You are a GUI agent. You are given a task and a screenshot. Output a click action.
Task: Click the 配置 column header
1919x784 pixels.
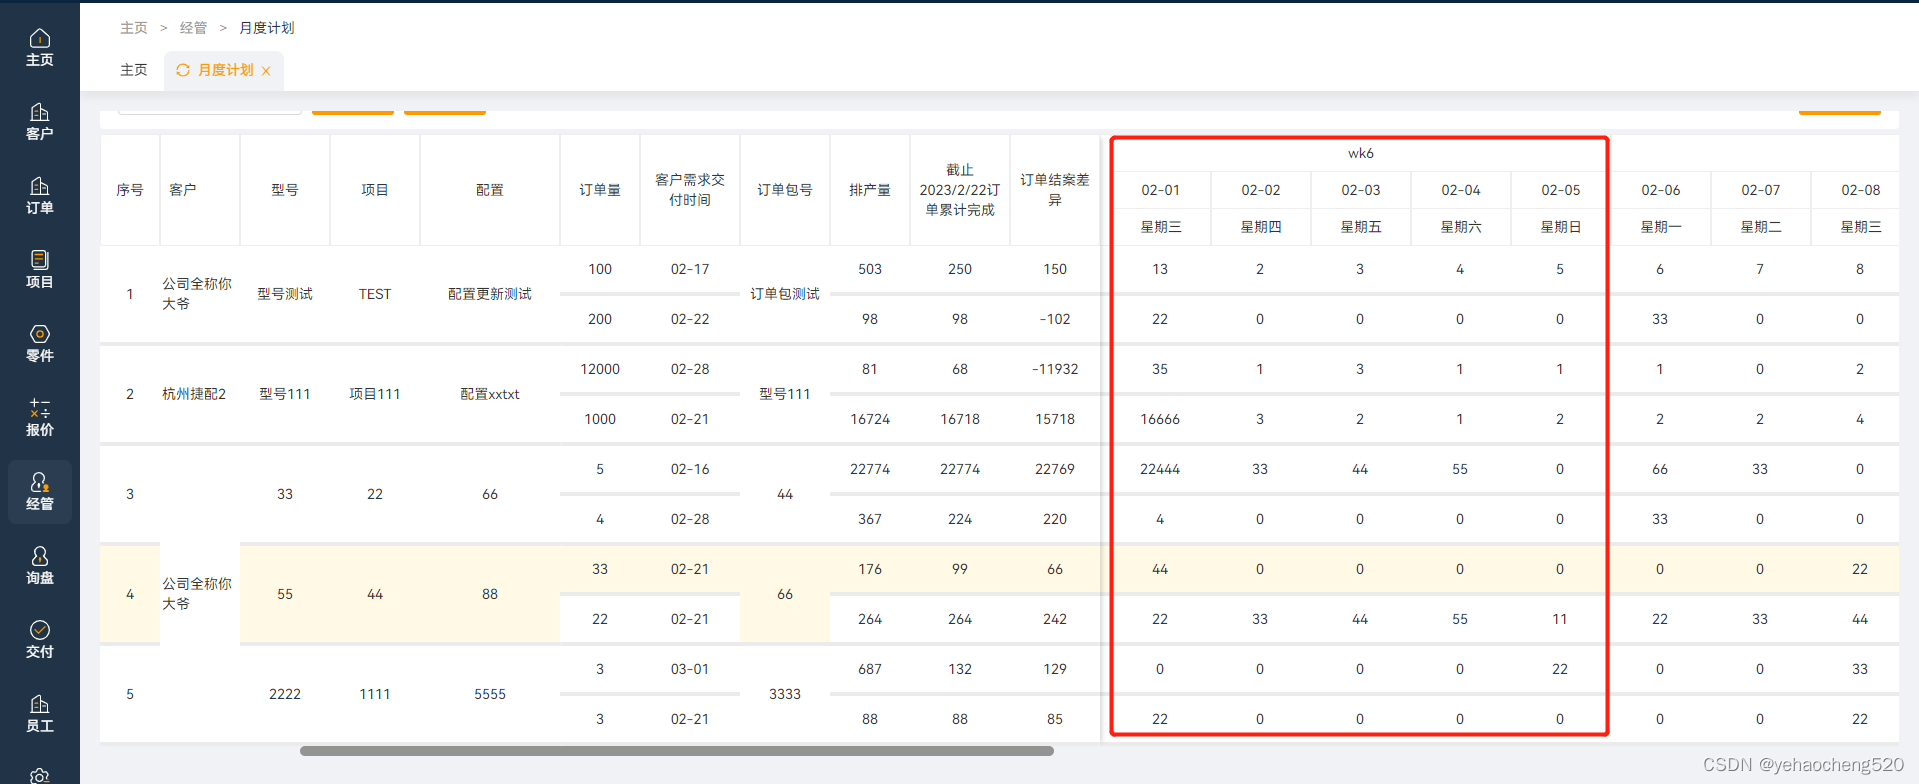tap(490, 190)
